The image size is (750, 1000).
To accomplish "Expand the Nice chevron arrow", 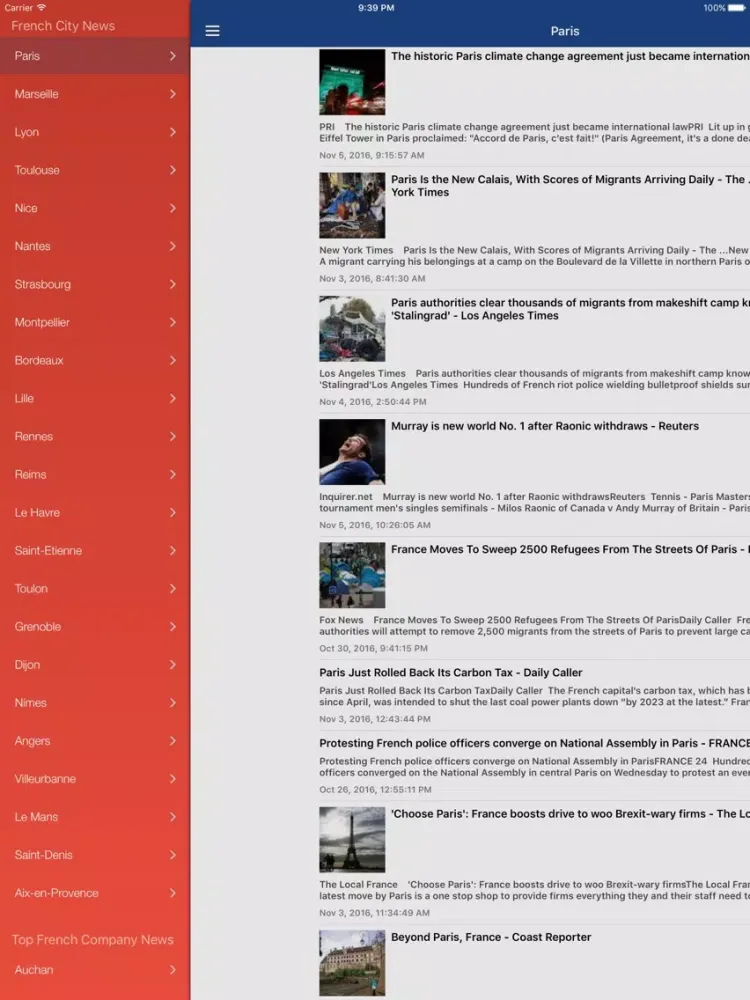I will 173,208.
